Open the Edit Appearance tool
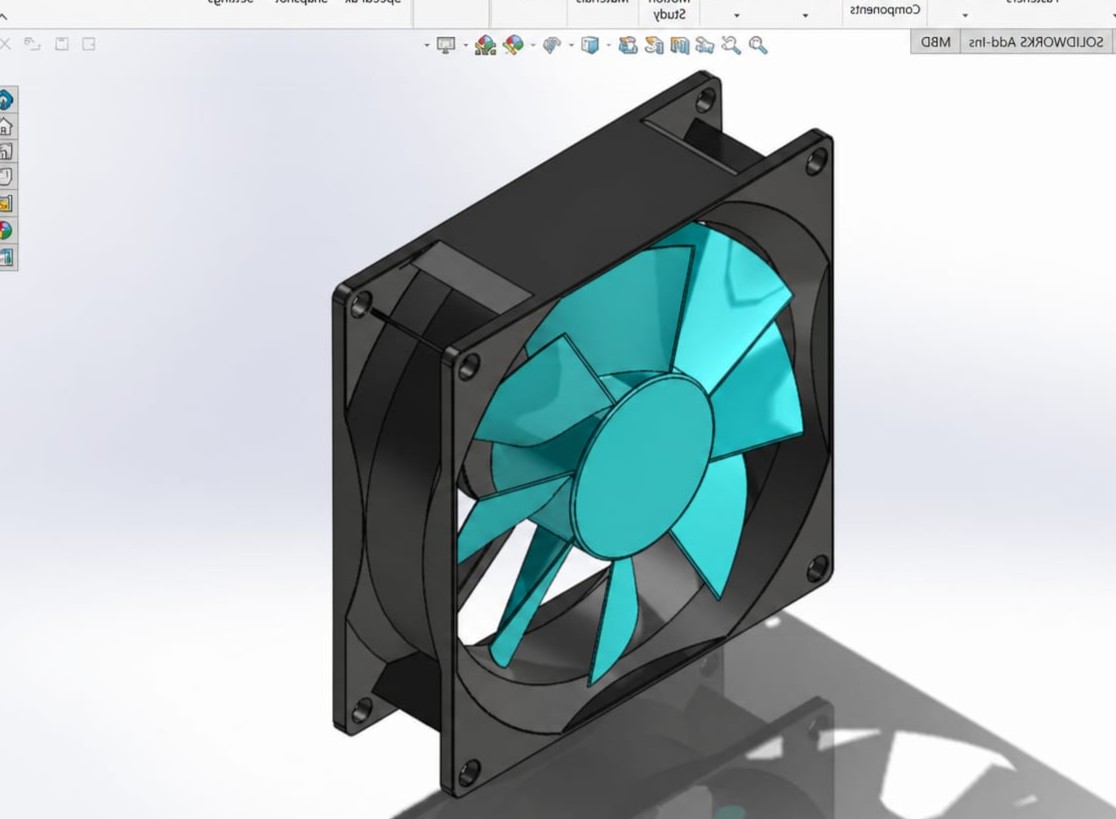The height and width of the screenshot is (819, 1116). coord(513,46)
